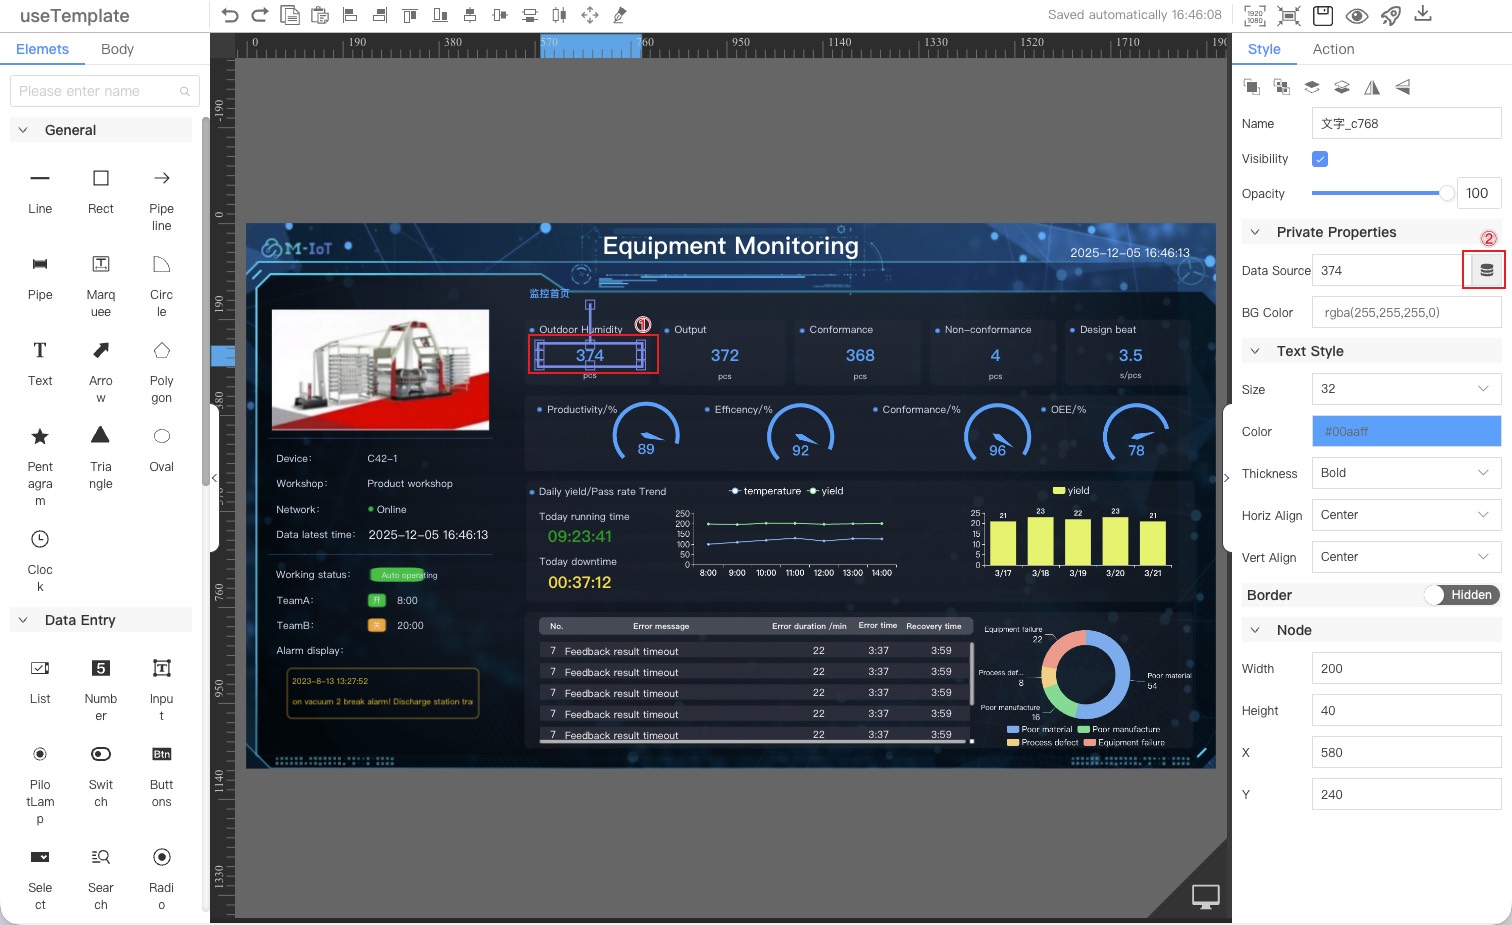Publish the project using the rocket icon
The height and width of the screenshot is (925, 1512).
[1390, 15]
